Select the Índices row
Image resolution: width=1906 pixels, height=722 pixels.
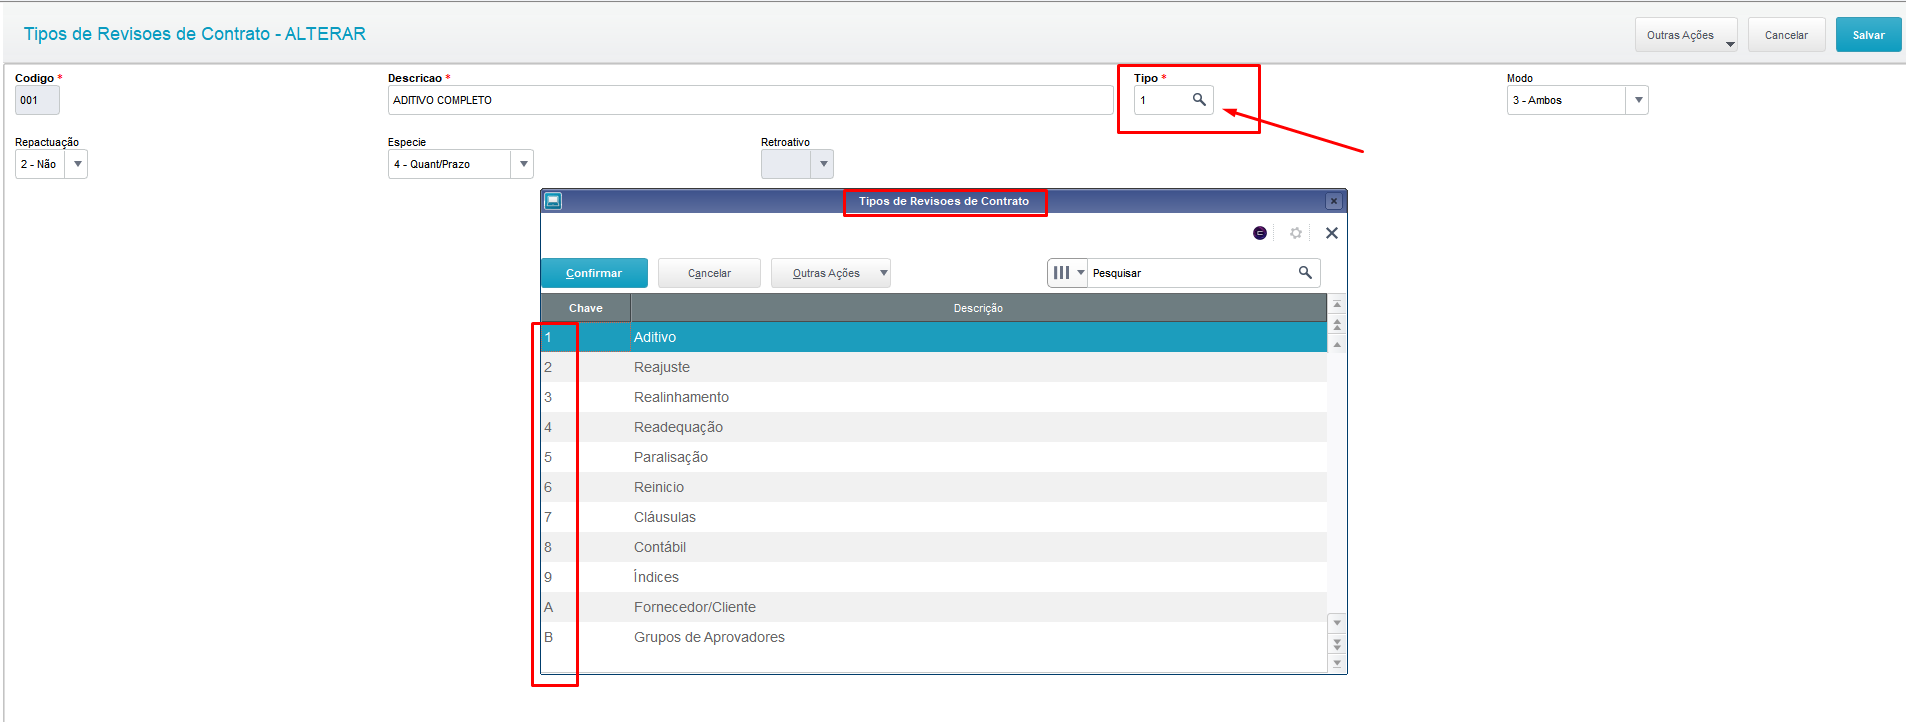click(934, 577)
